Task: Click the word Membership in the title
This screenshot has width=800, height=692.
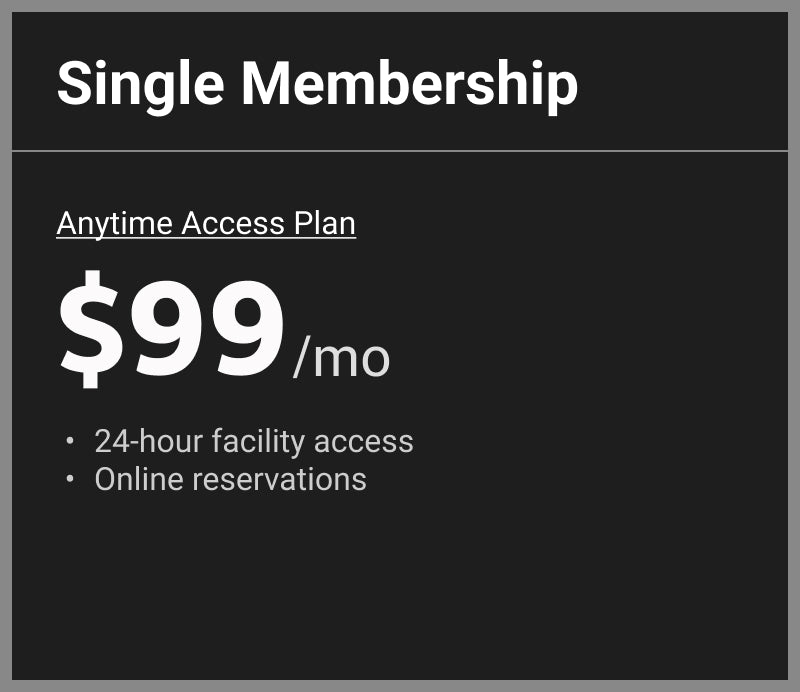Action: click(x=409, y=83)
